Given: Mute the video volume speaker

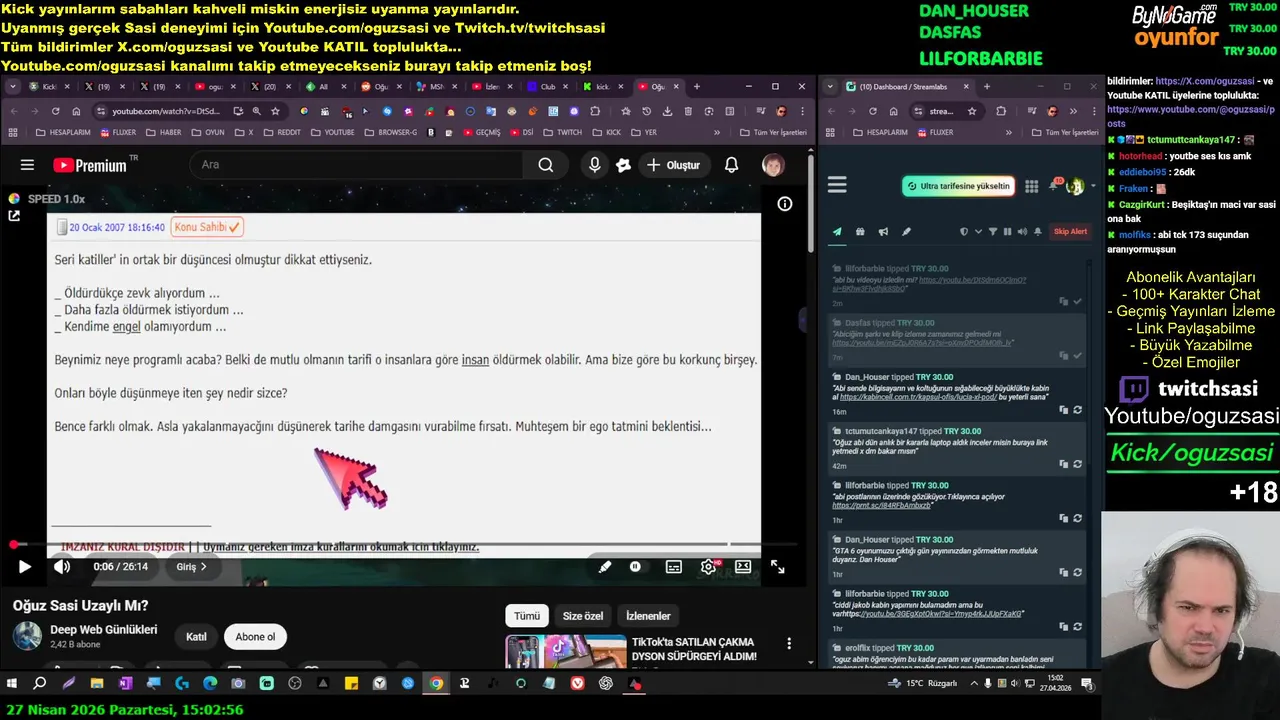Looking at the screenshot, I should pyautogui.click(x=62, y=567).
